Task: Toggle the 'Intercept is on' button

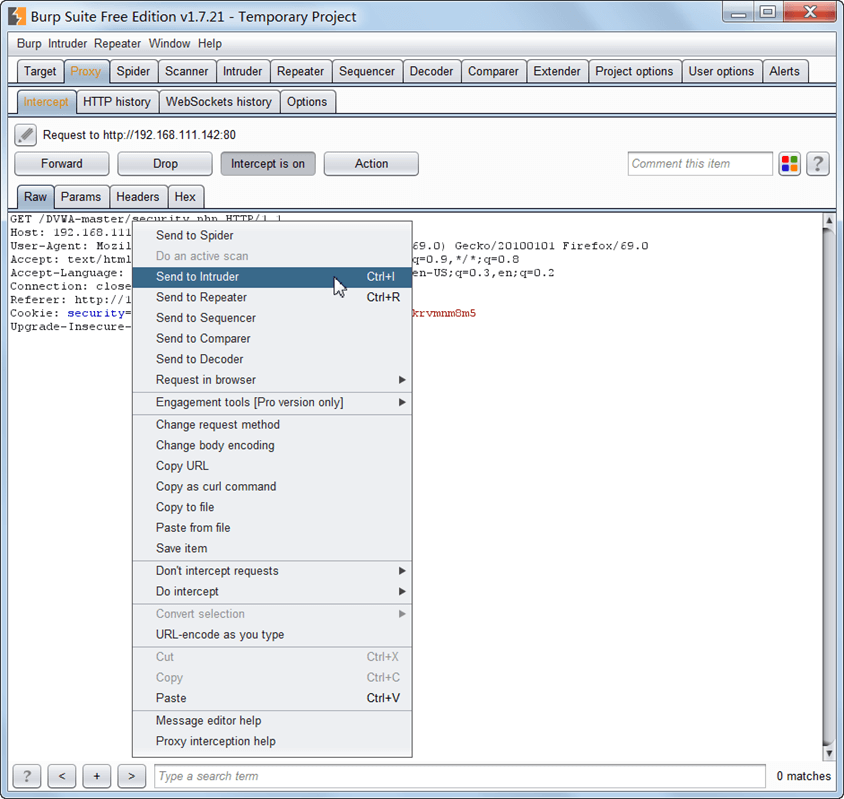Action: (x=268, y=164)
